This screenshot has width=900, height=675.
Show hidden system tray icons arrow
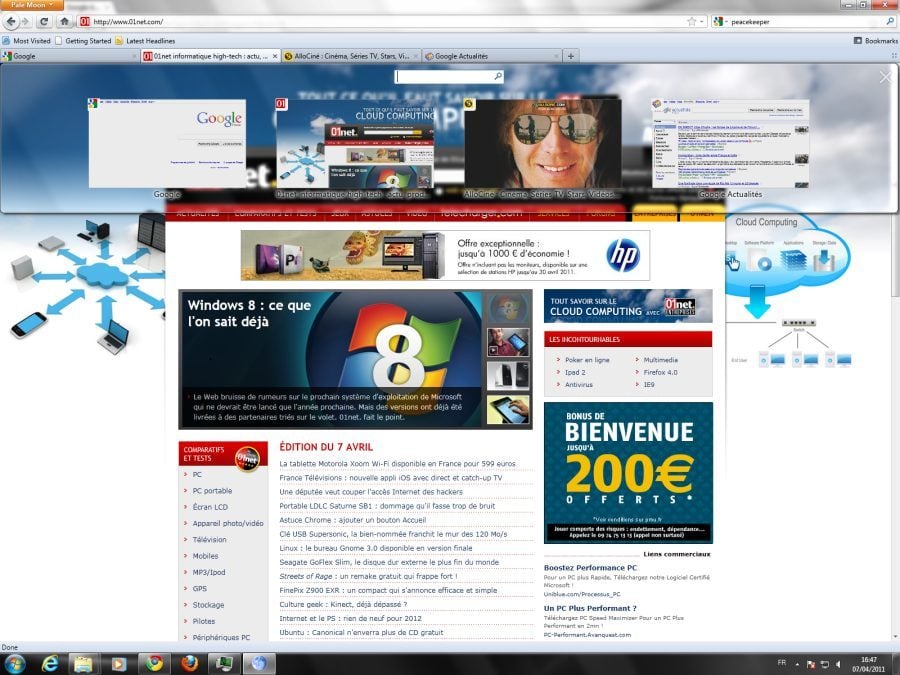[799, 663]
